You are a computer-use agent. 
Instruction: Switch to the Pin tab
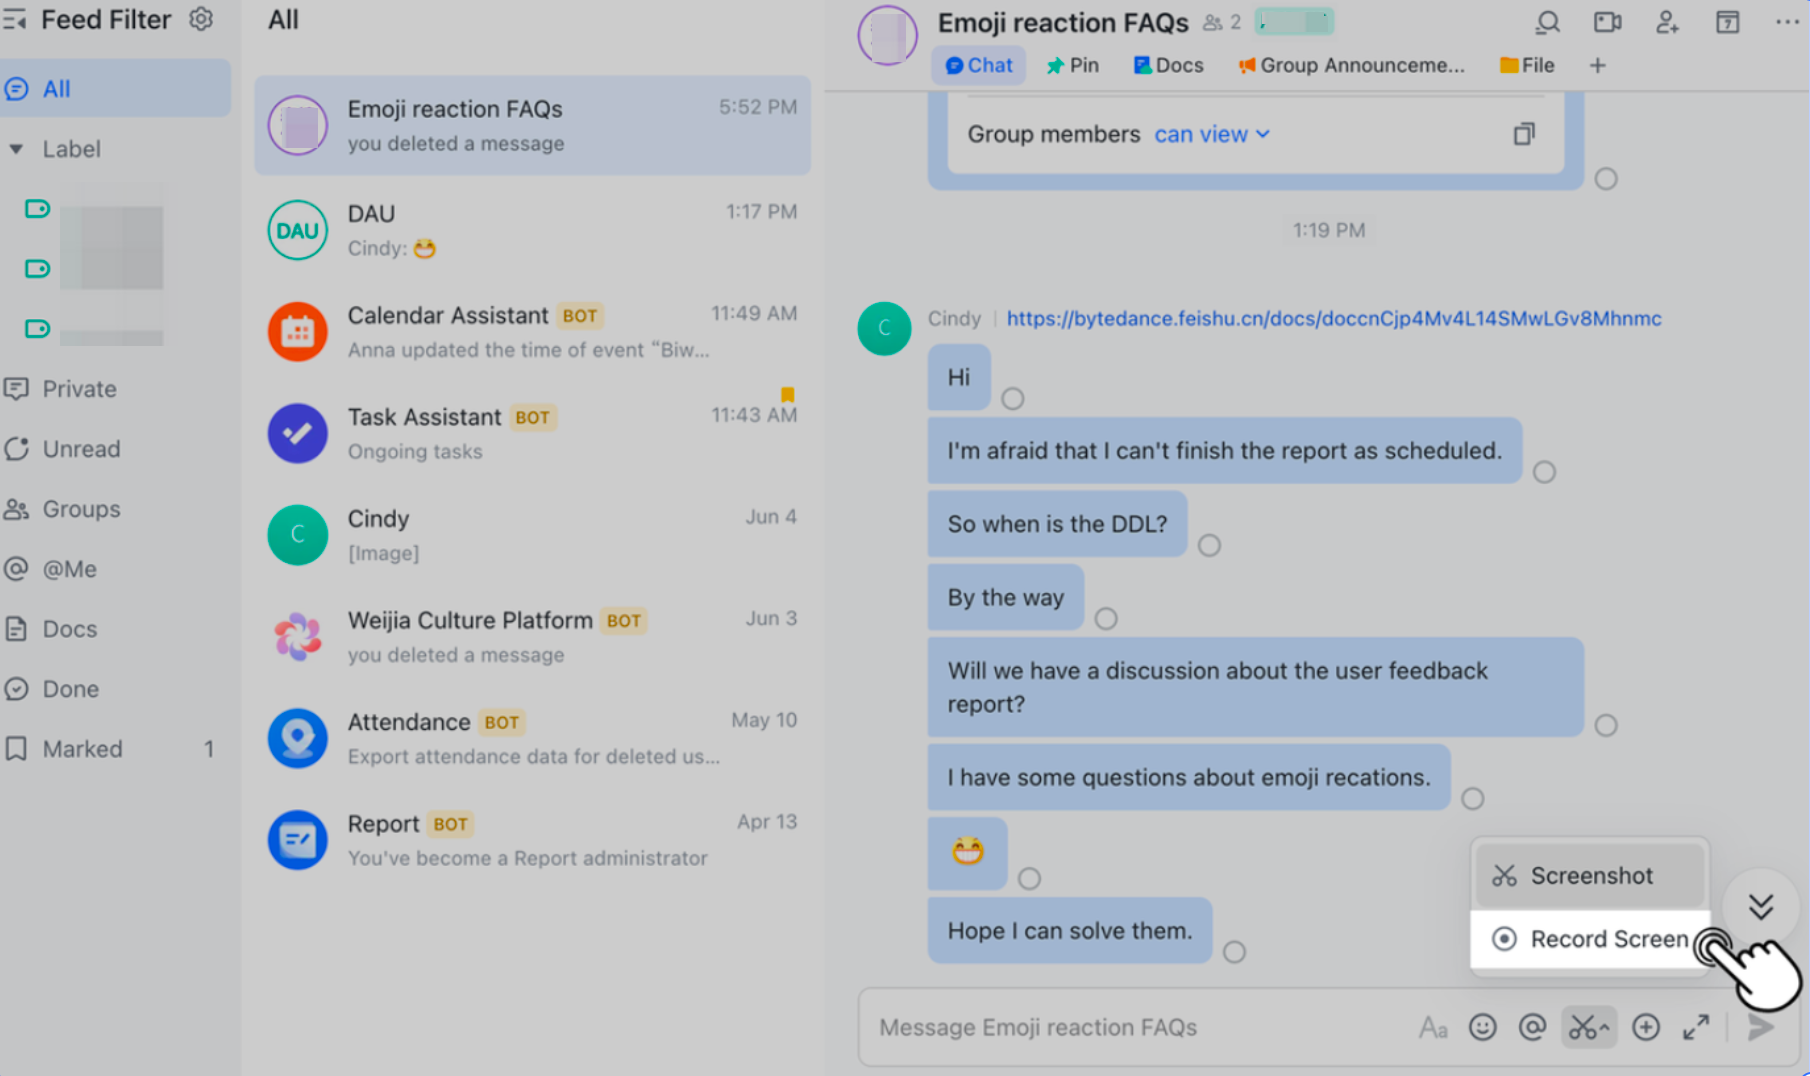[1072, 65]
